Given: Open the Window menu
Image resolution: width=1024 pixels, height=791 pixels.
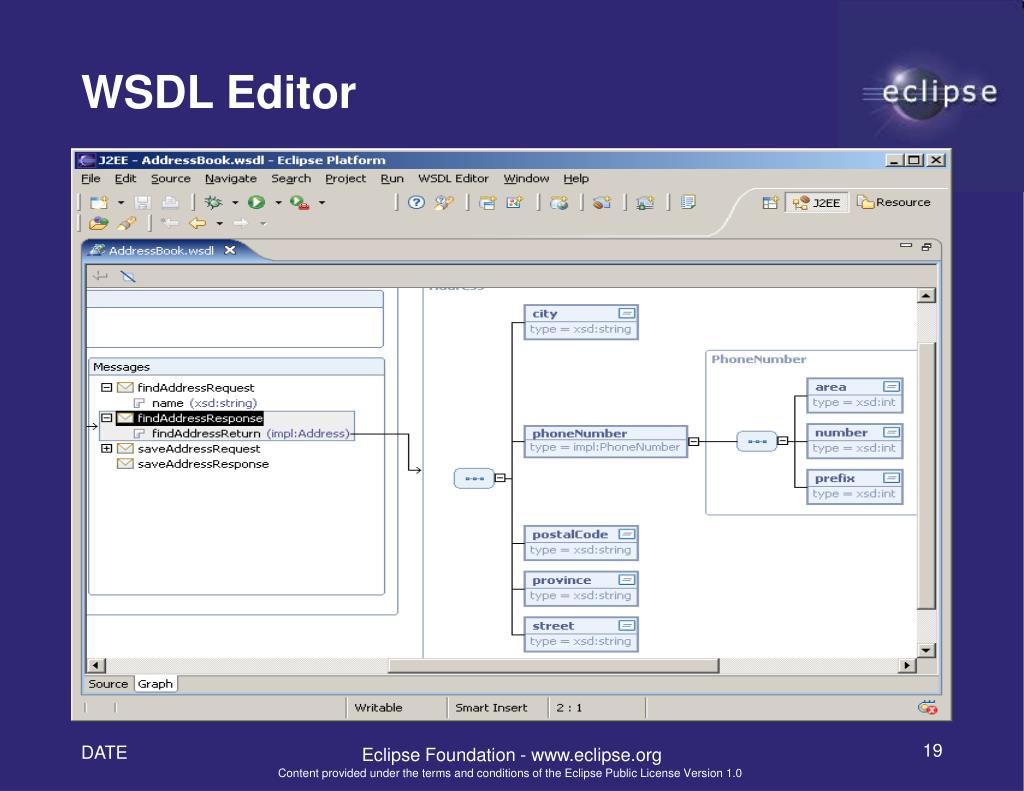Looking at the screenshot, I should click(526, 178).
